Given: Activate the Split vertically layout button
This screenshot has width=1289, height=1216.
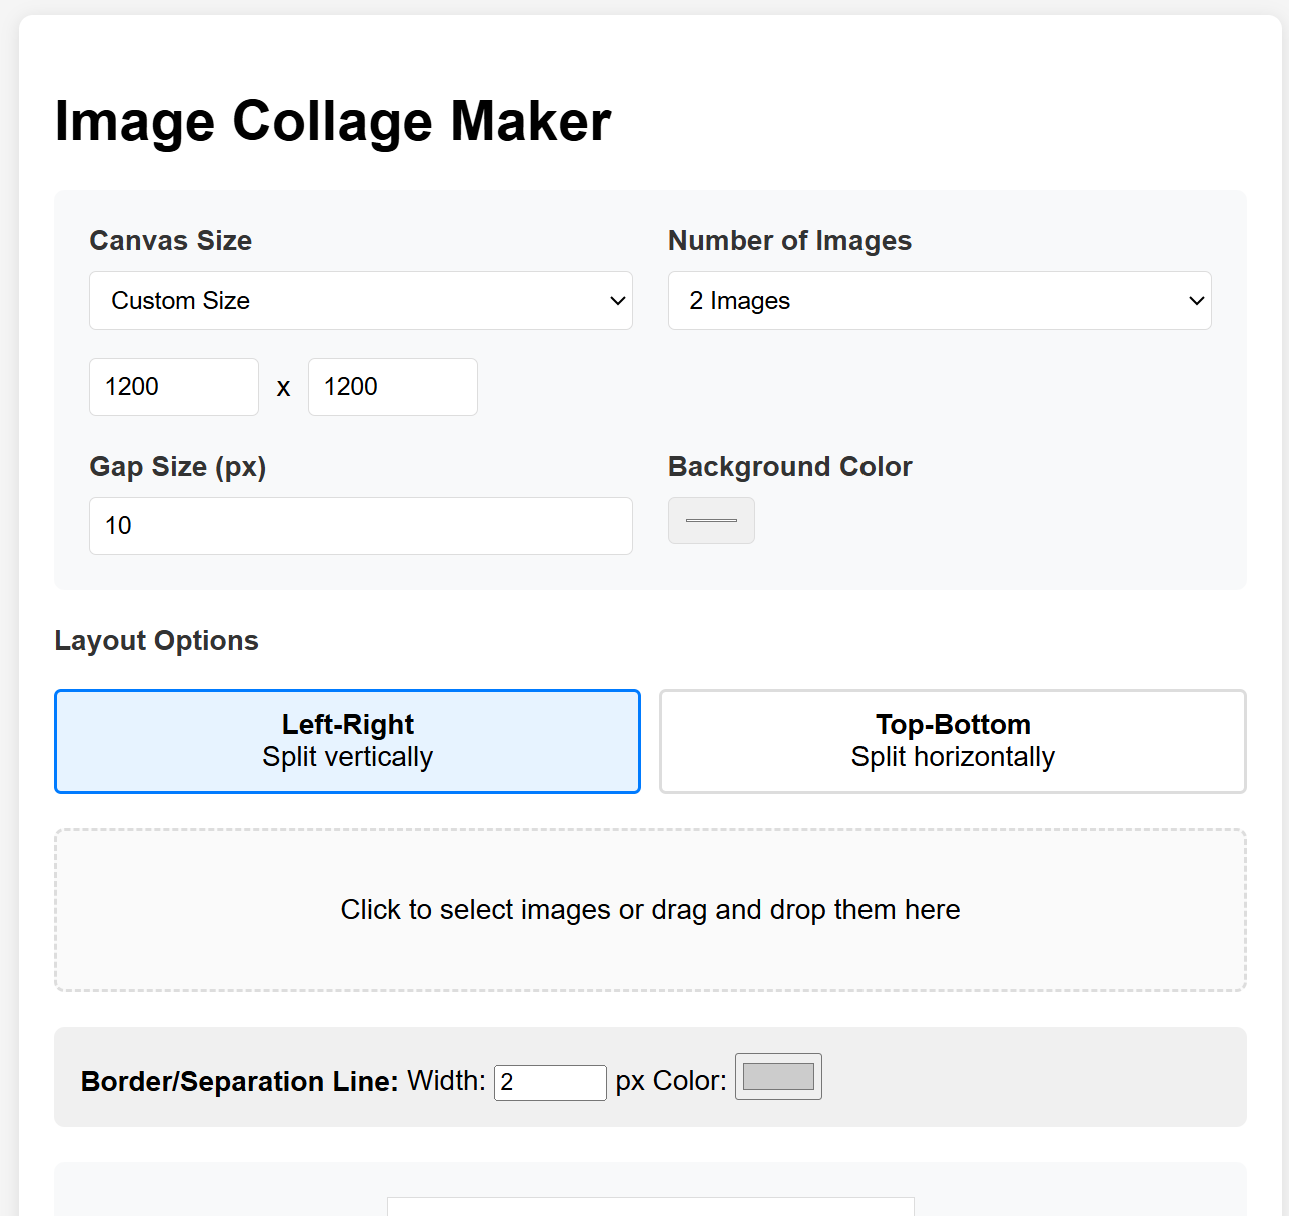Looking at the screenshot, I should click(x=346, y=741).
